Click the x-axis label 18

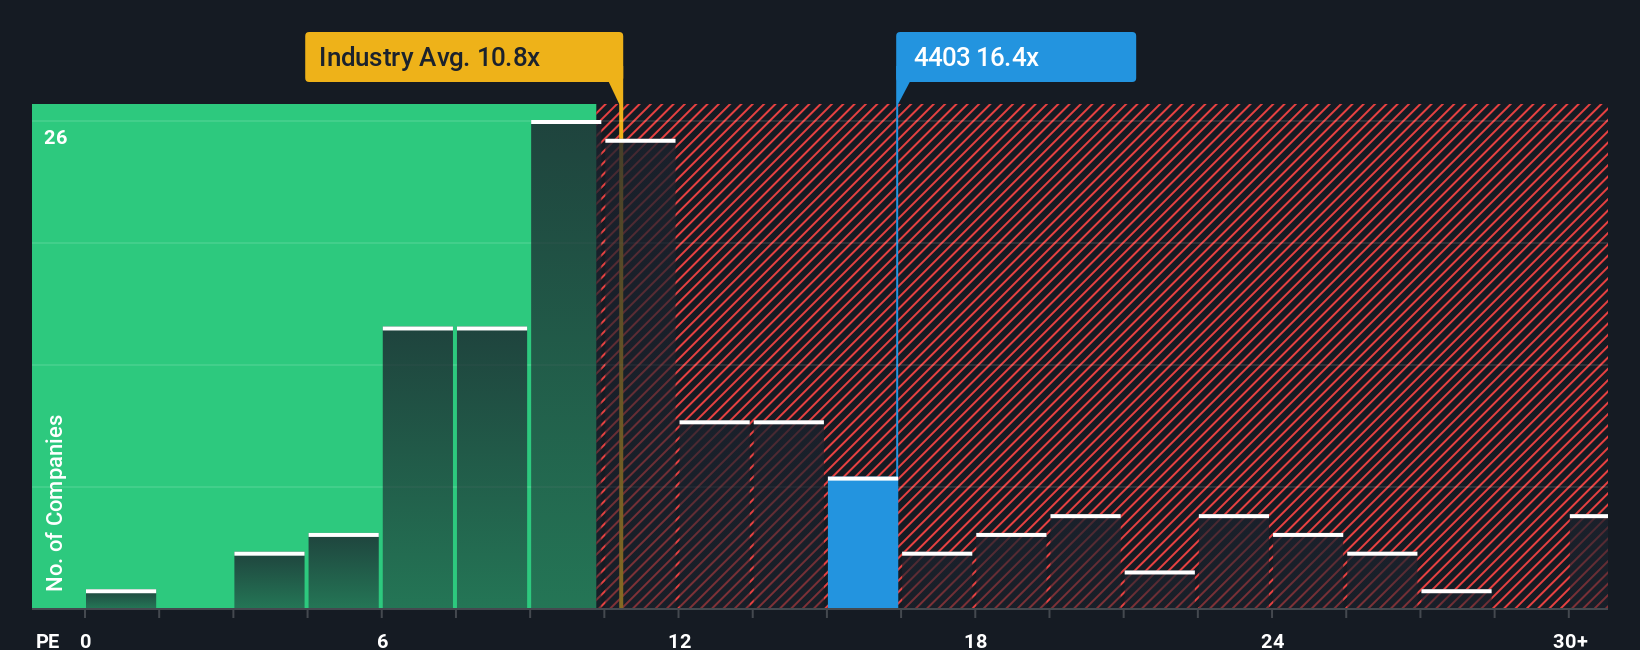tap(976, 640)
